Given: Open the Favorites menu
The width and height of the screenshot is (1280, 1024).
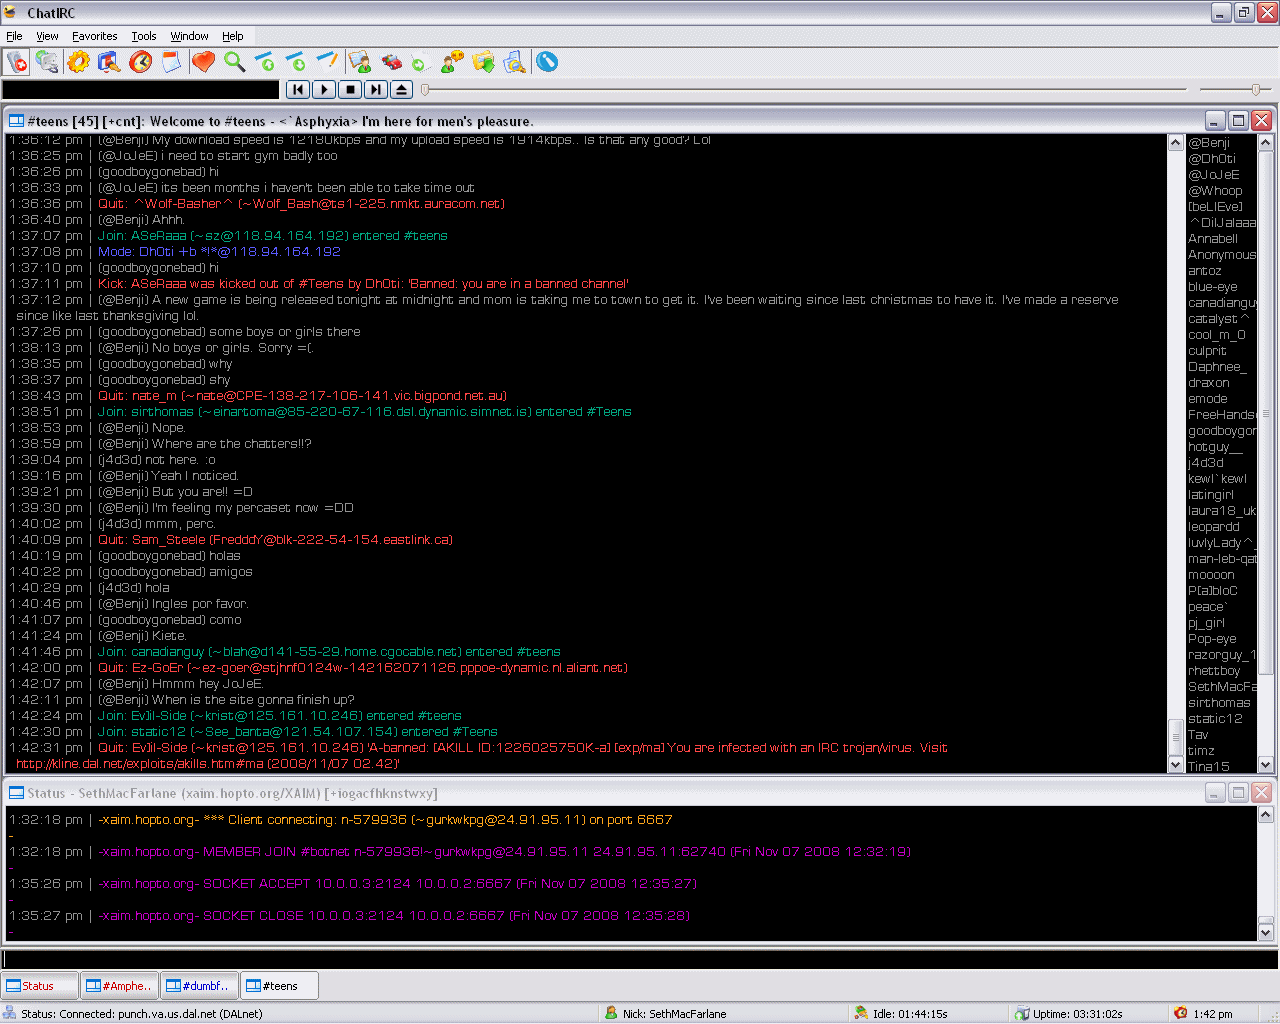Looking at the screenshot, I should tap(94, 36).
